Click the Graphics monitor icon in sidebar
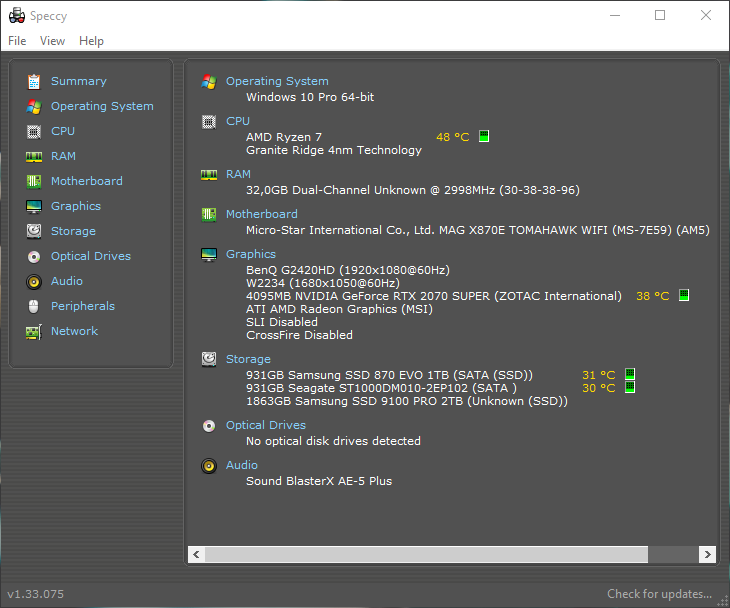Viewport: 730px width, 608px height. [x=34, y=207]
